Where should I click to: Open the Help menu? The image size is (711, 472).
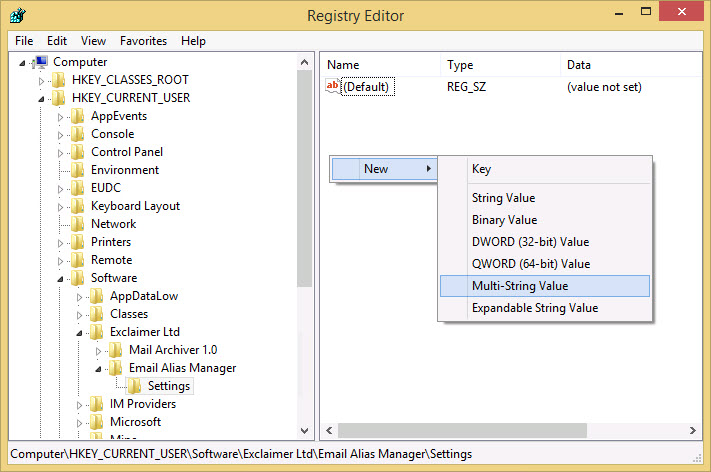[193, 41]
